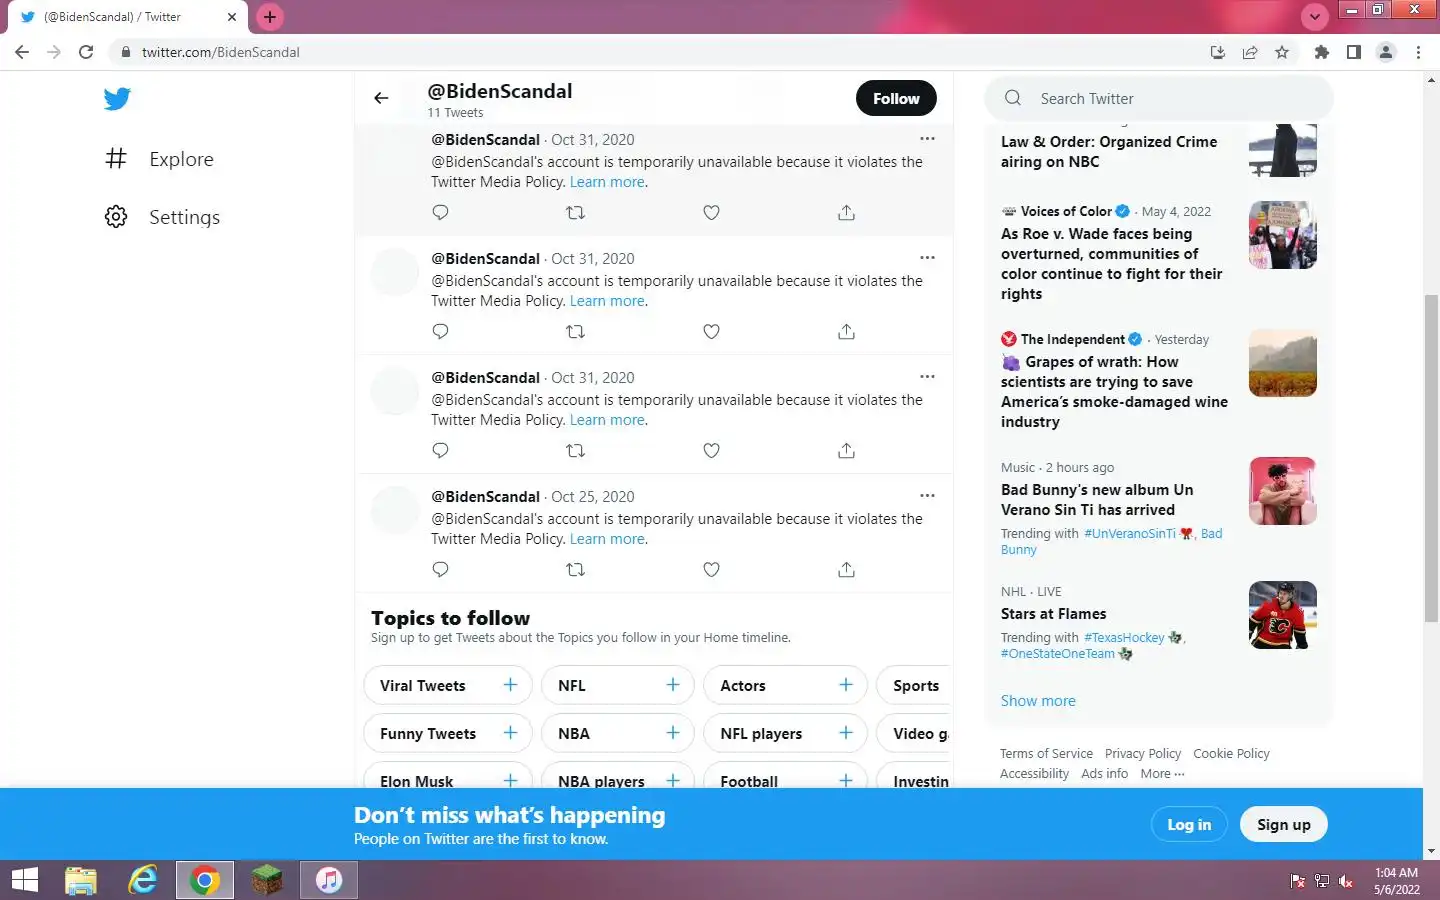Bookmark this page with the star icon
Viewport: 1440px width, 900px height.
1282,52
